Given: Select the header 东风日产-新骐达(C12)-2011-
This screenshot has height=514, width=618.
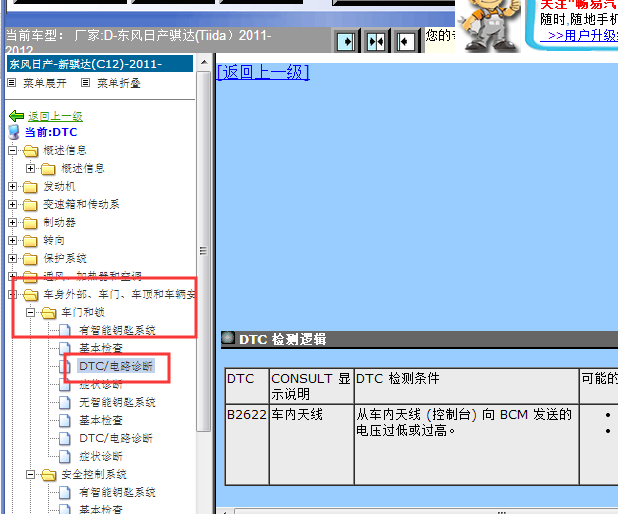Looking at the screenshot, I should [100, 64].
